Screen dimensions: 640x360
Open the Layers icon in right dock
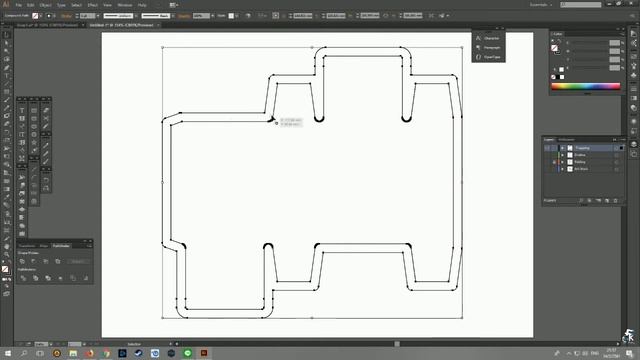633,144
